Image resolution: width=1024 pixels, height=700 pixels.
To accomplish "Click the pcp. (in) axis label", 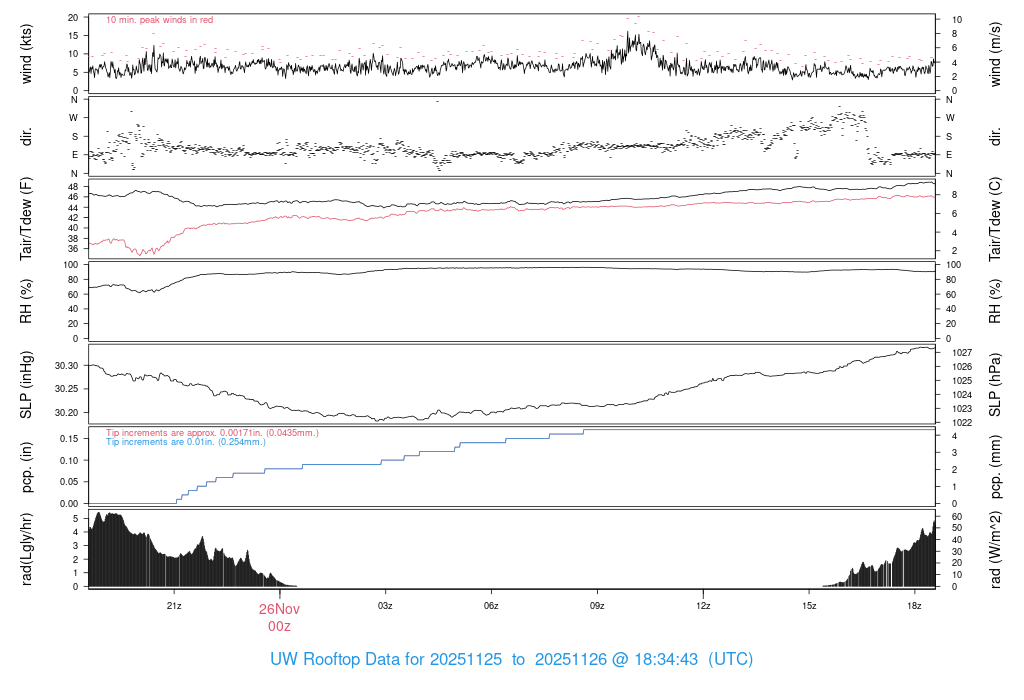I will pyautogui.click(x=26, y=467).
